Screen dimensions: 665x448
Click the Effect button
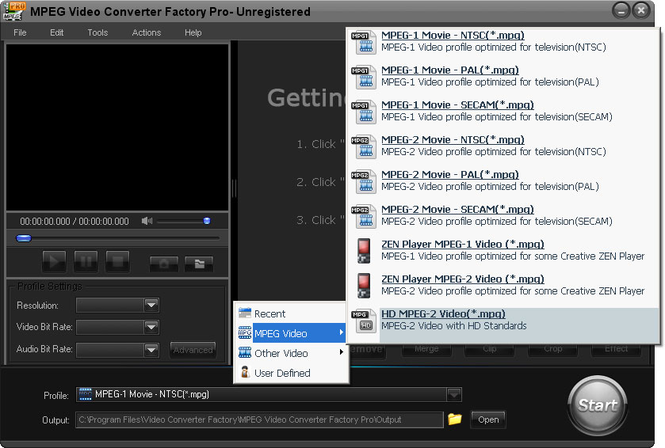pyautogui.click(x=616, y=350)
